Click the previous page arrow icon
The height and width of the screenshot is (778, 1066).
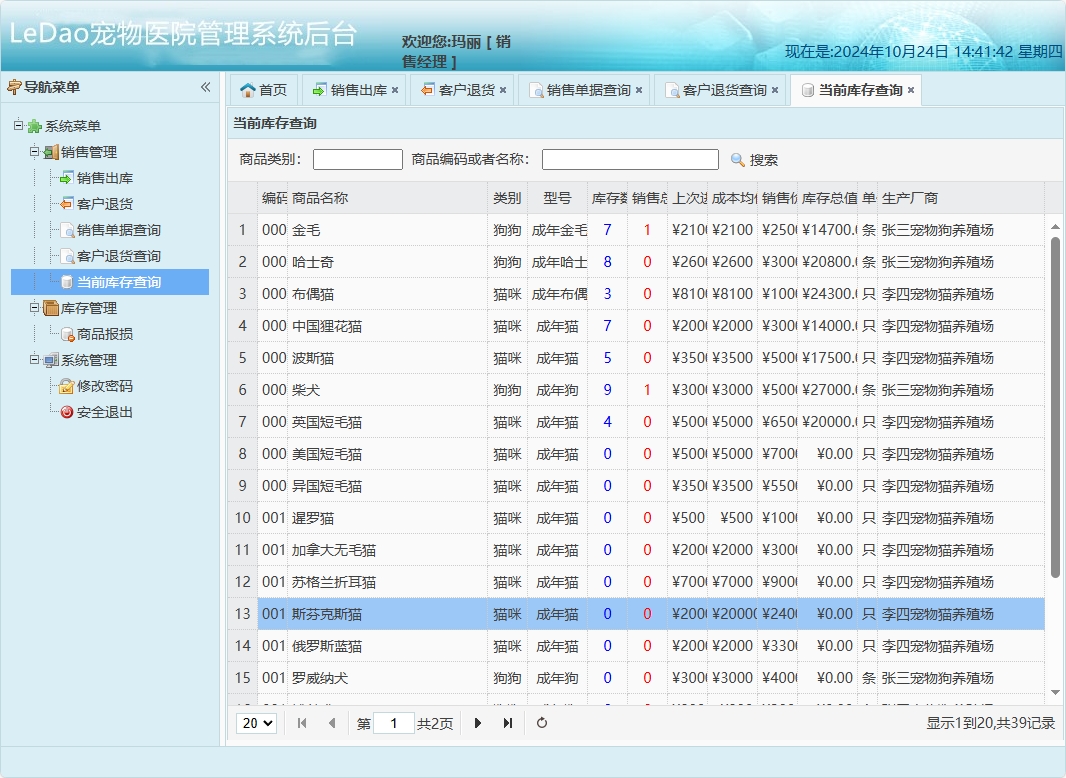330,723
